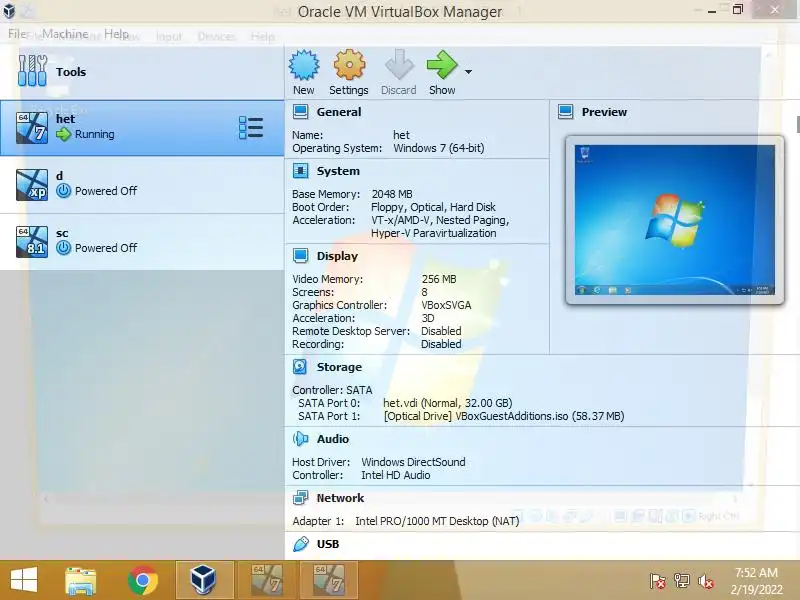Launch Google Chrome from the taskbar
Screen dimensions: 800x600
pos(143,580)
